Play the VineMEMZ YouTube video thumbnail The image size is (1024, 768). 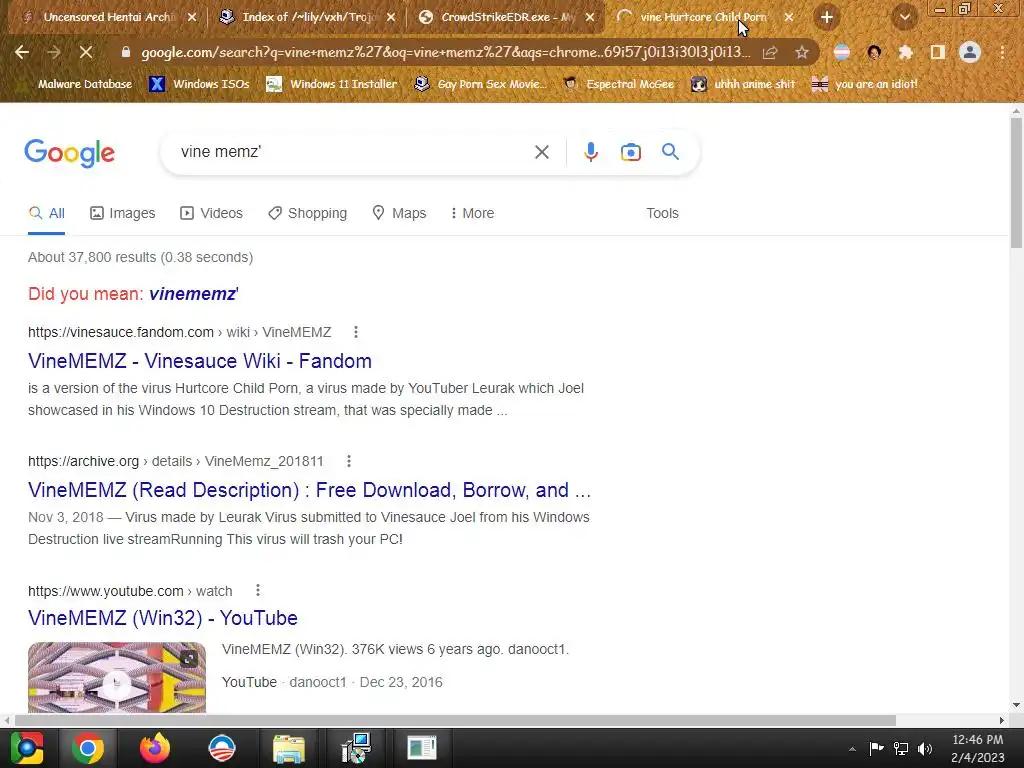pos(117,678)
